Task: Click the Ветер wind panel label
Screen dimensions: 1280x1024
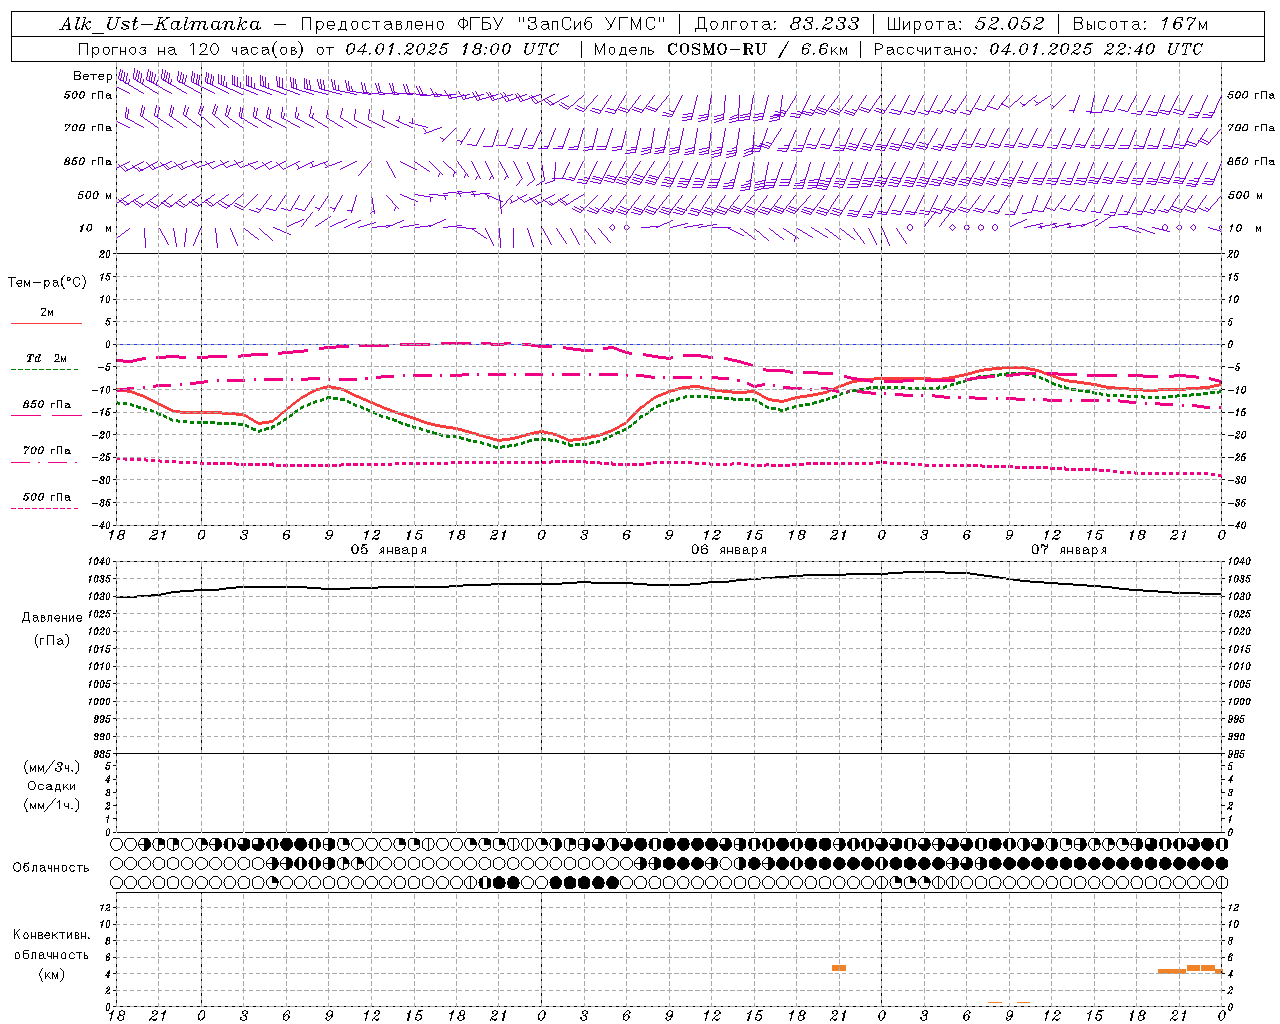Action: click(93, 76)
